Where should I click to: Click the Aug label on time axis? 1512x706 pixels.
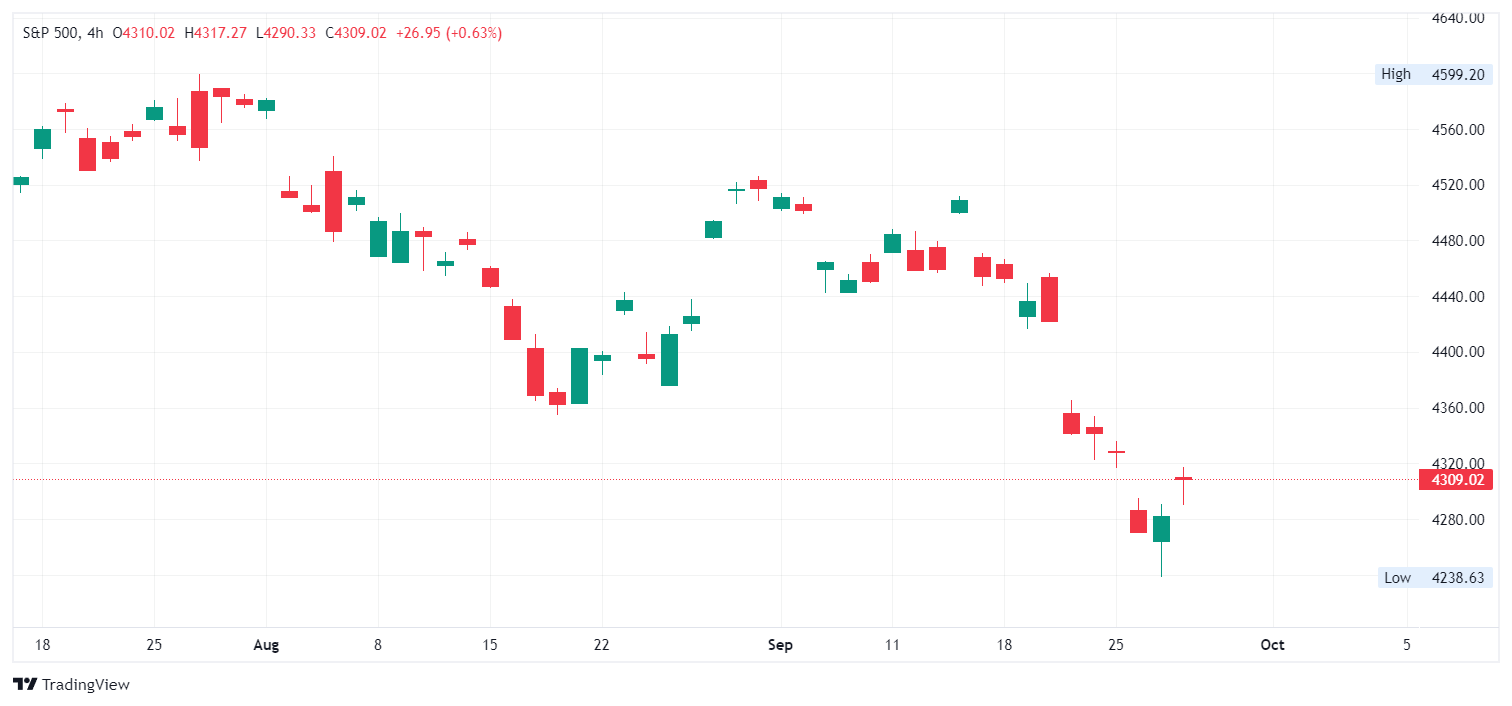266,645
